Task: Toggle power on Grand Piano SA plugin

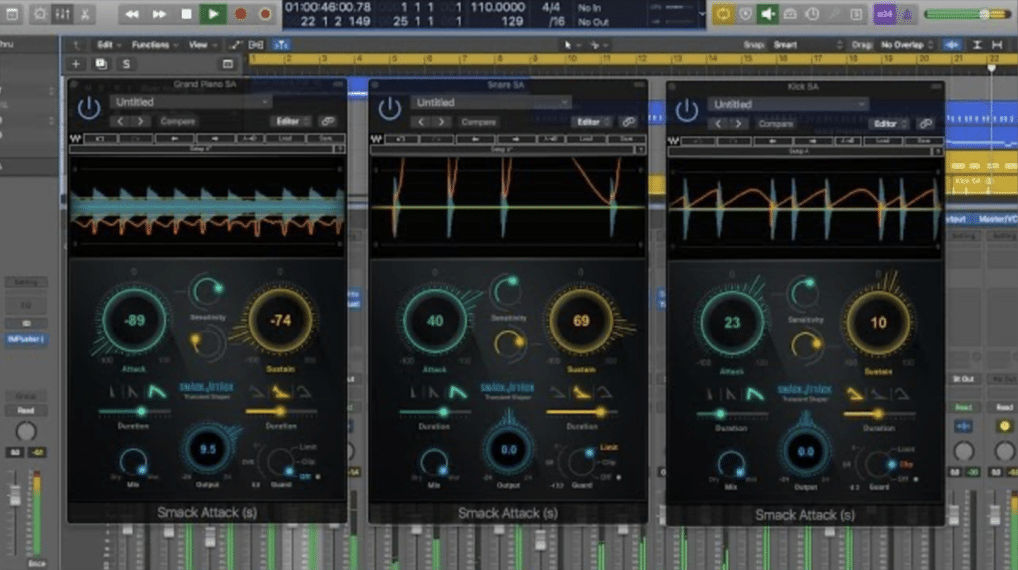Action: pyautogui.click(x=89, y=108)
